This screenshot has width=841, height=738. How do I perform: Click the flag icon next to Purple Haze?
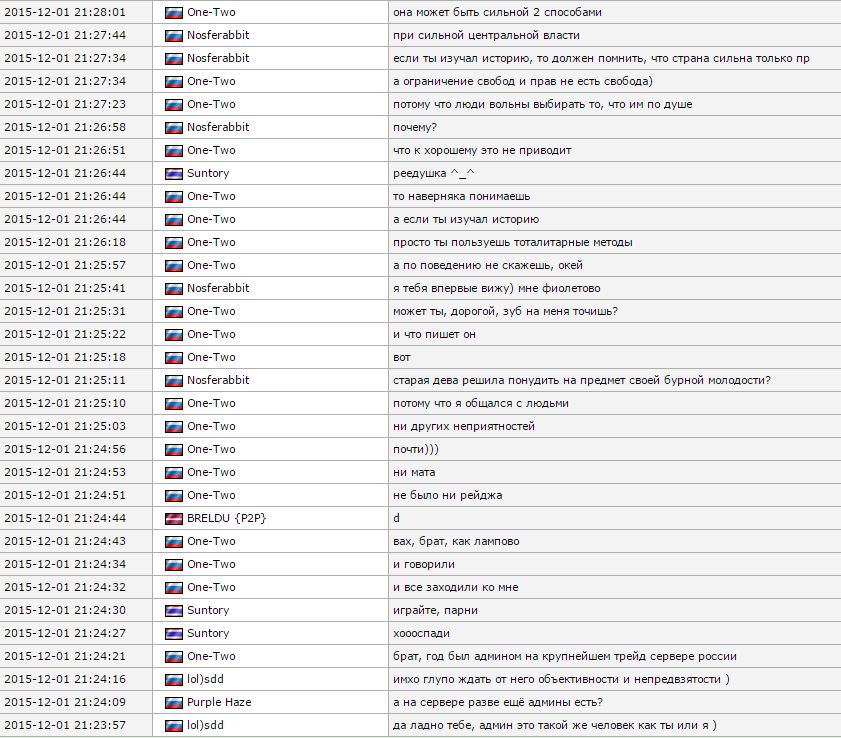[x=173, y=702]
